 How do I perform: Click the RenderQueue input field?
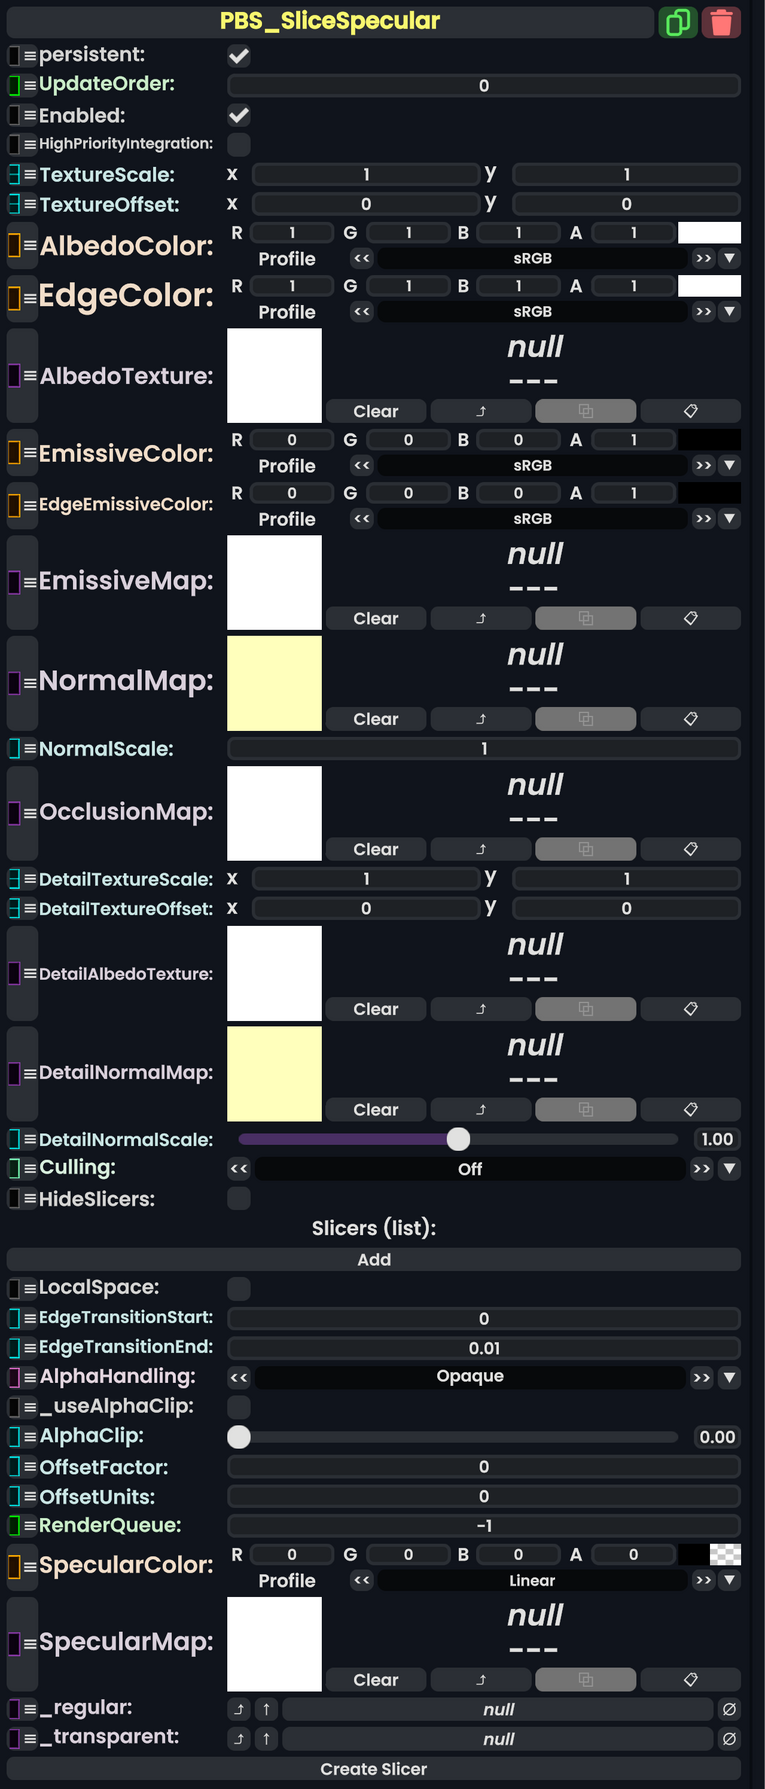484,1526
